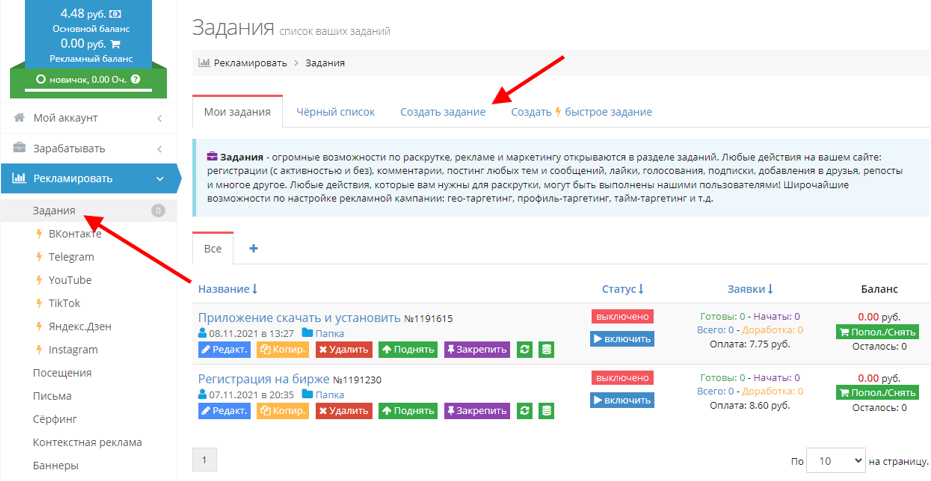Click Копир. for task №1191230

[x=283, y=411]
